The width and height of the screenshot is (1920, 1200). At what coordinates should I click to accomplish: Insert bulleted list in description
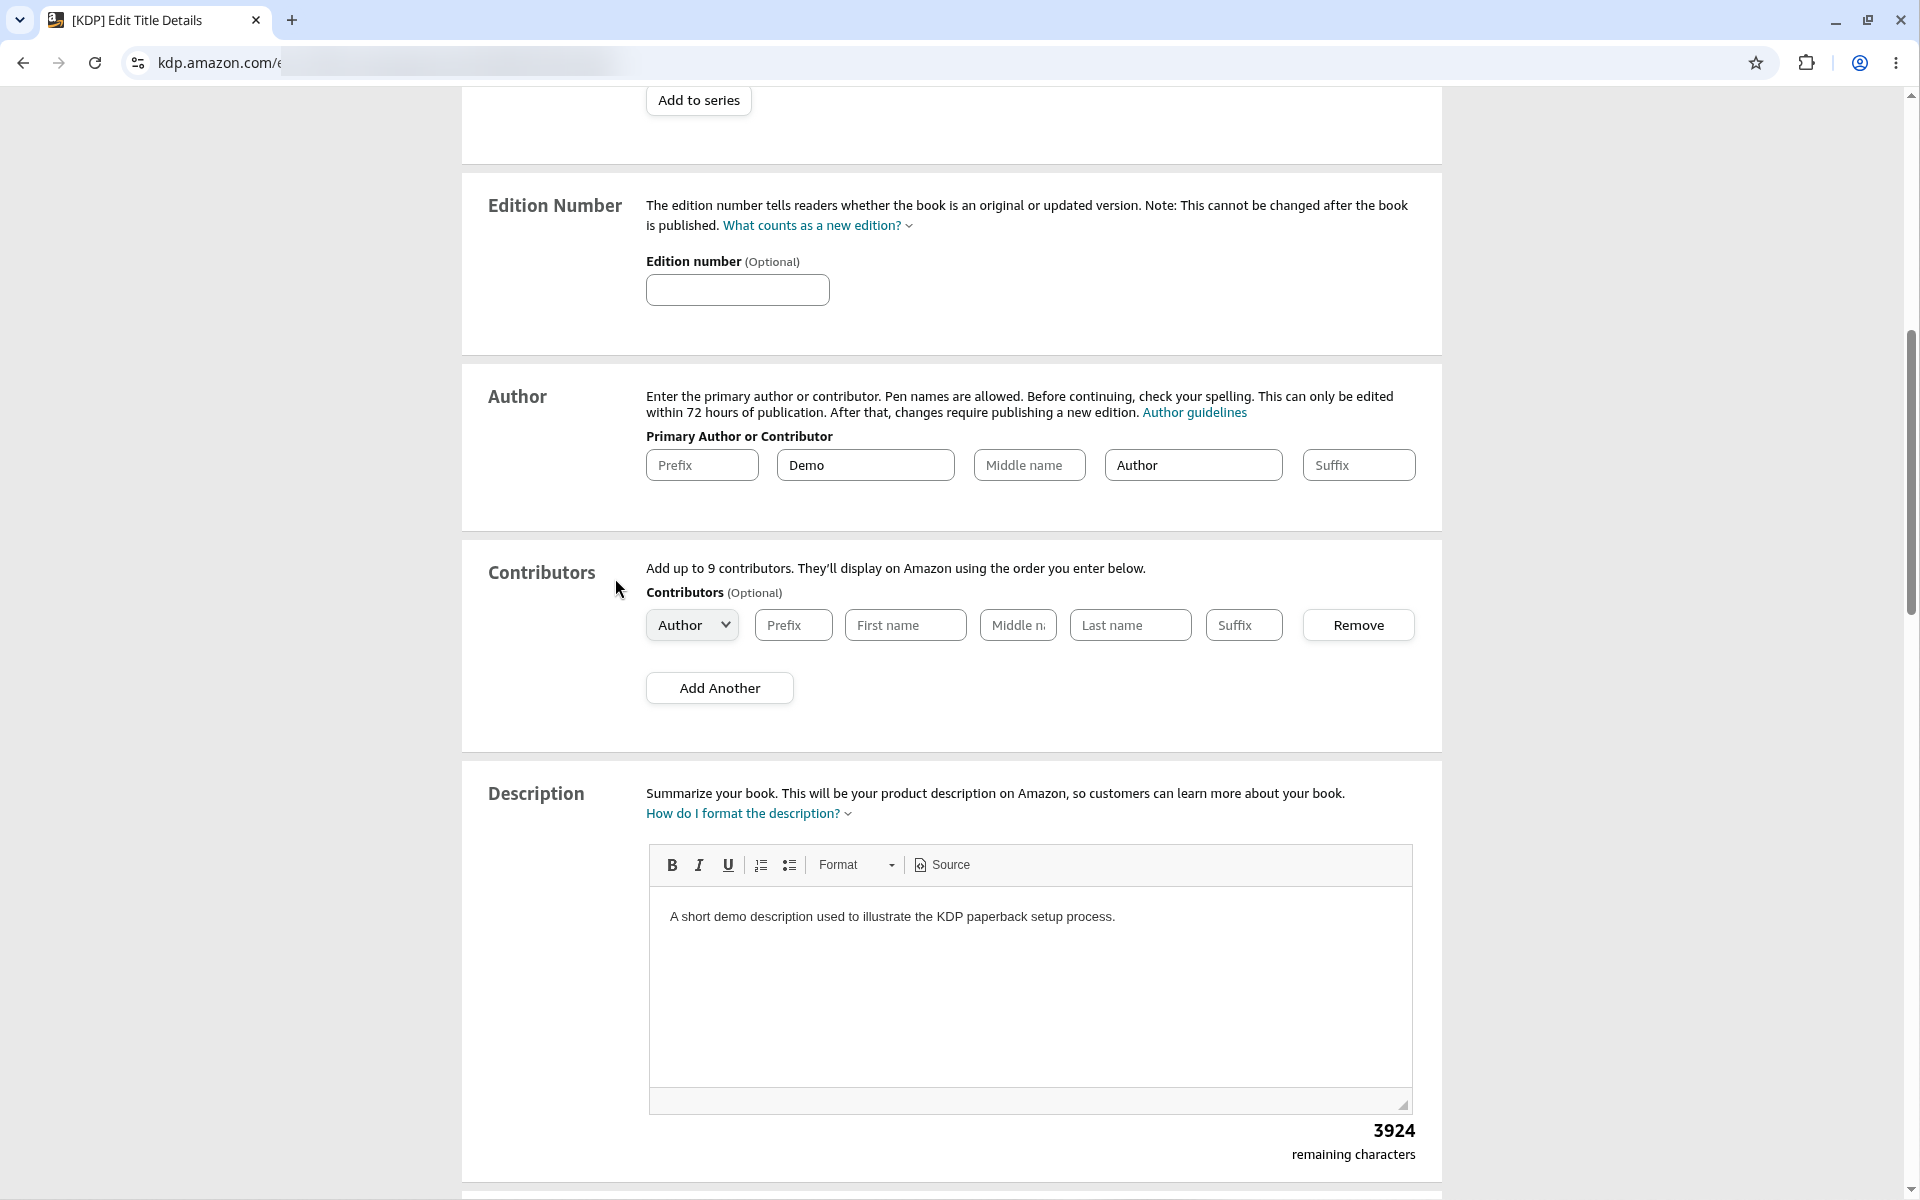pos(789,865)
